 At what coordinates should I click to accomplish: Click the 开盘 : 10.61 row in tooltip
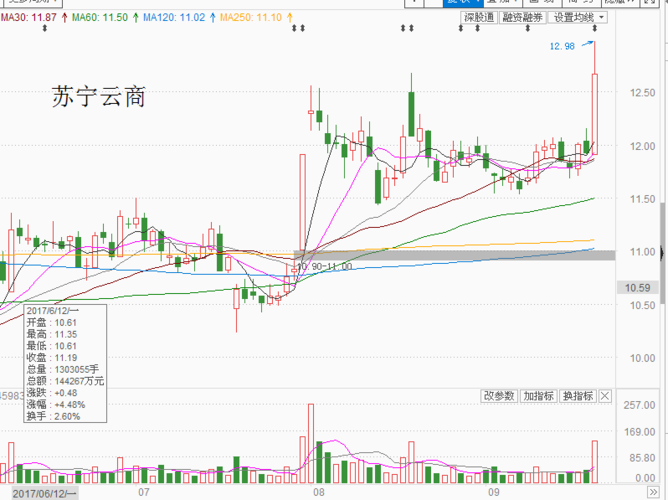pyautogui.click(x=52, y=322)
